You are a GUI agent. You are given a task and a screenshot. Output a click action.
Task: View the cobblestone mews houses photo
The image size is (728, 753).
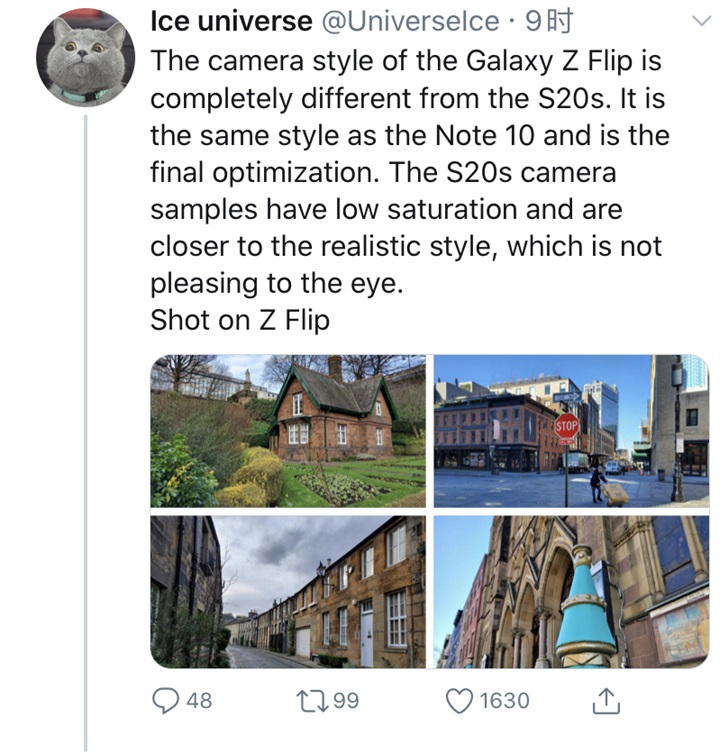click(x=288, y=592)
